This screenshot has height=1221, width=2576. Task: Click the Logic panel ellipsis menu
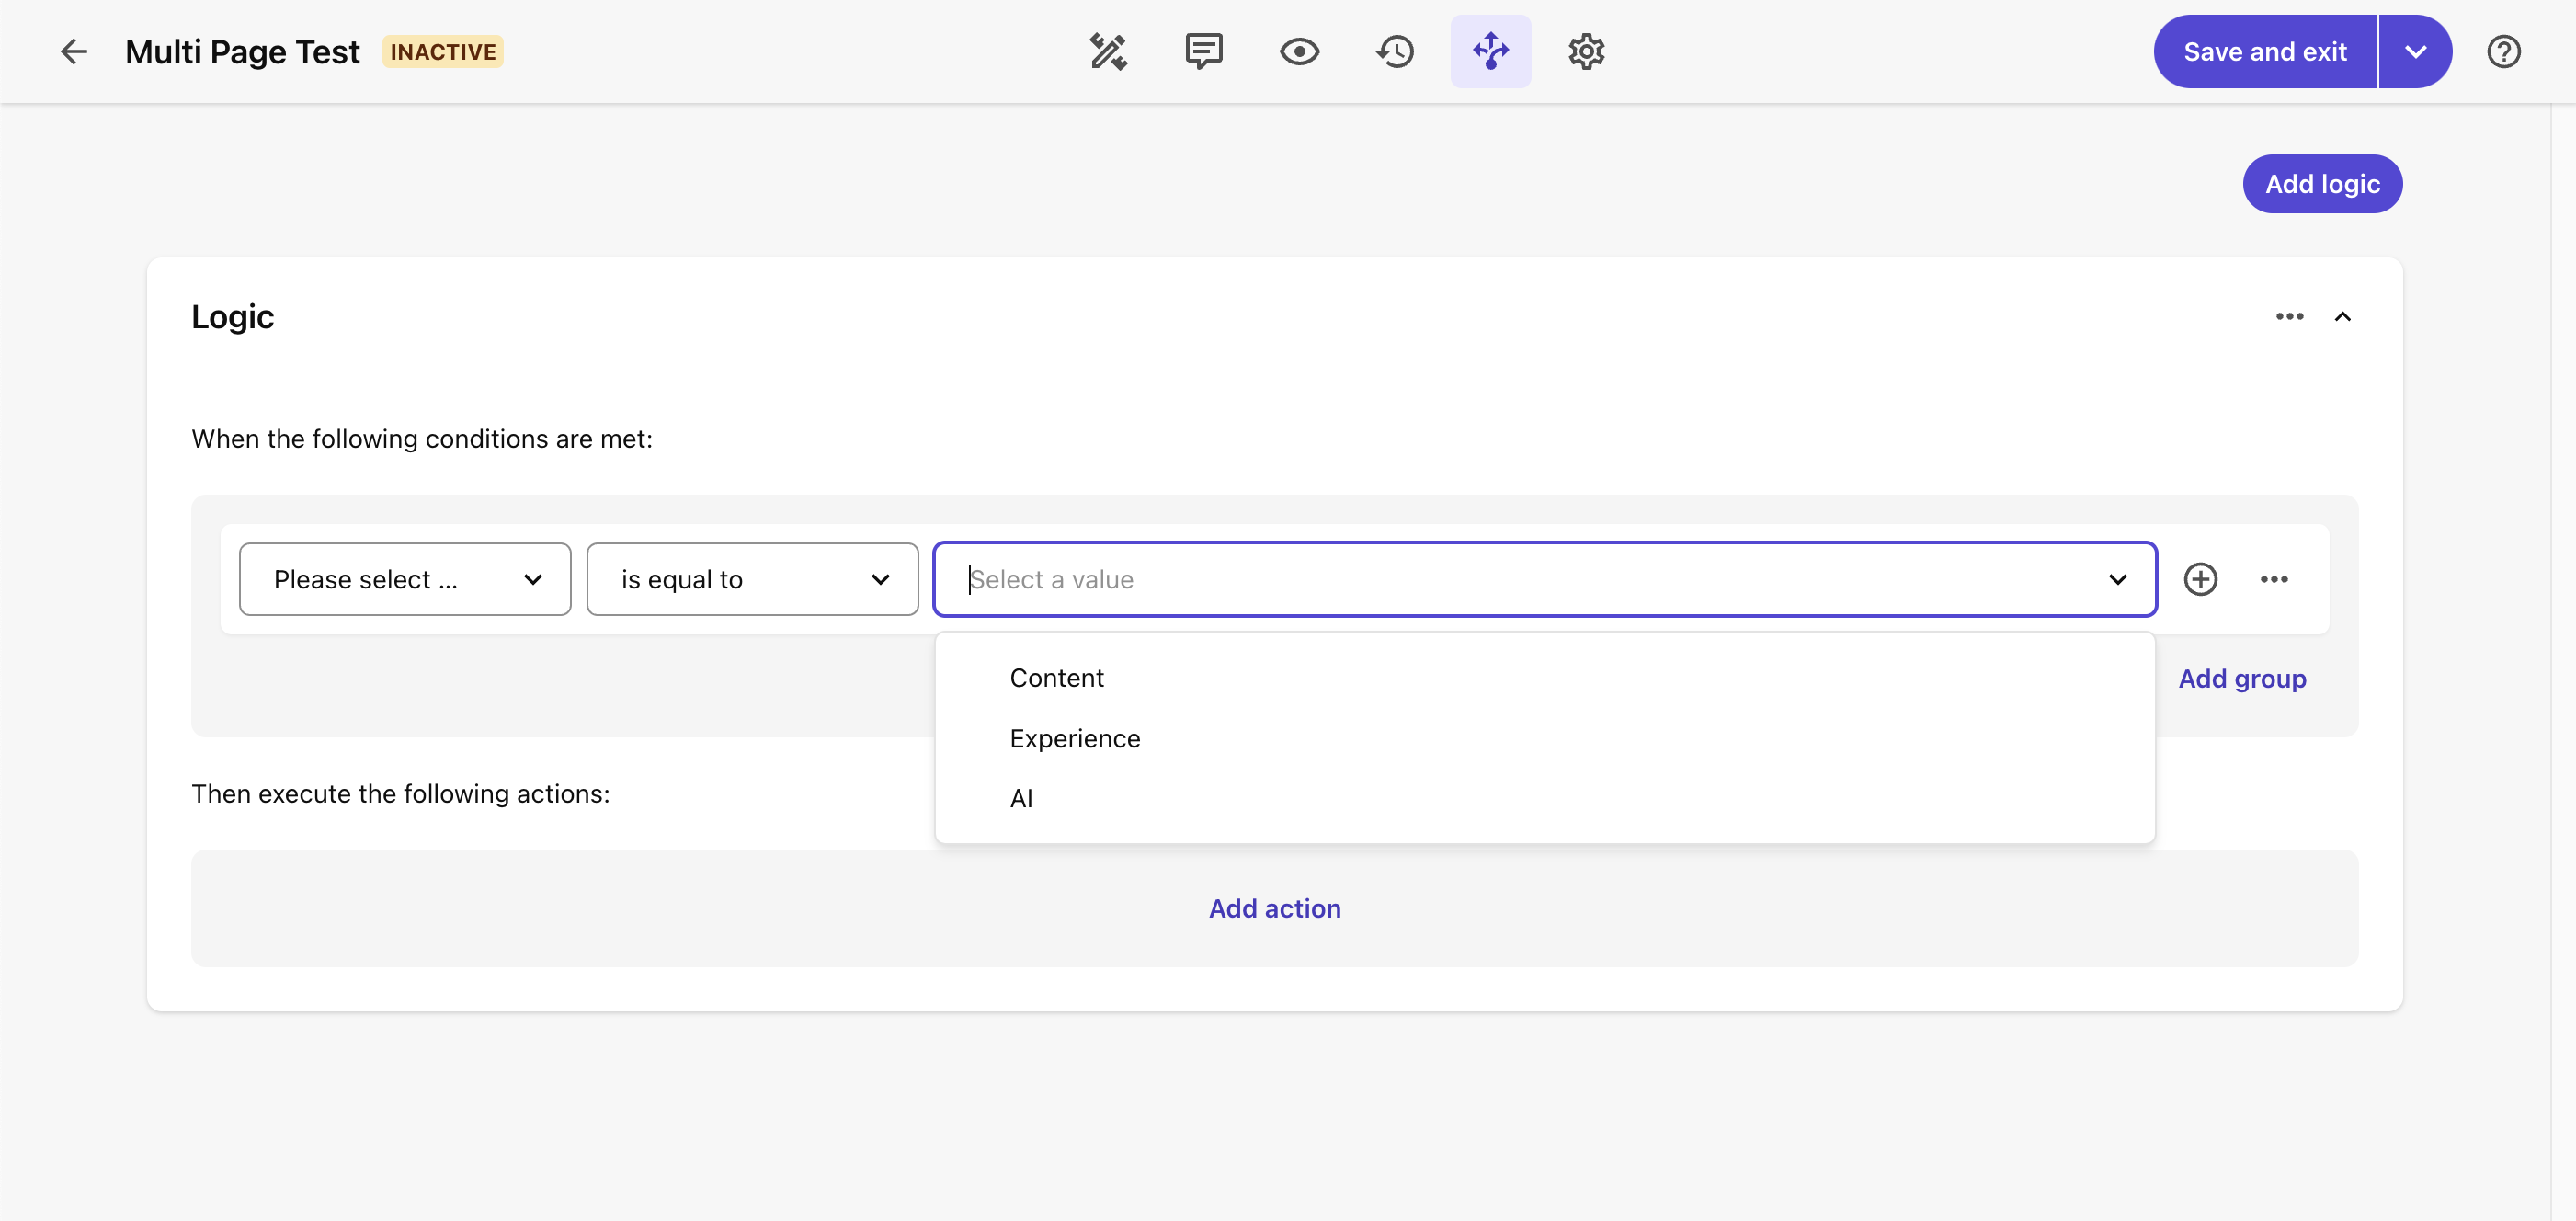[x=2288, y=315]
